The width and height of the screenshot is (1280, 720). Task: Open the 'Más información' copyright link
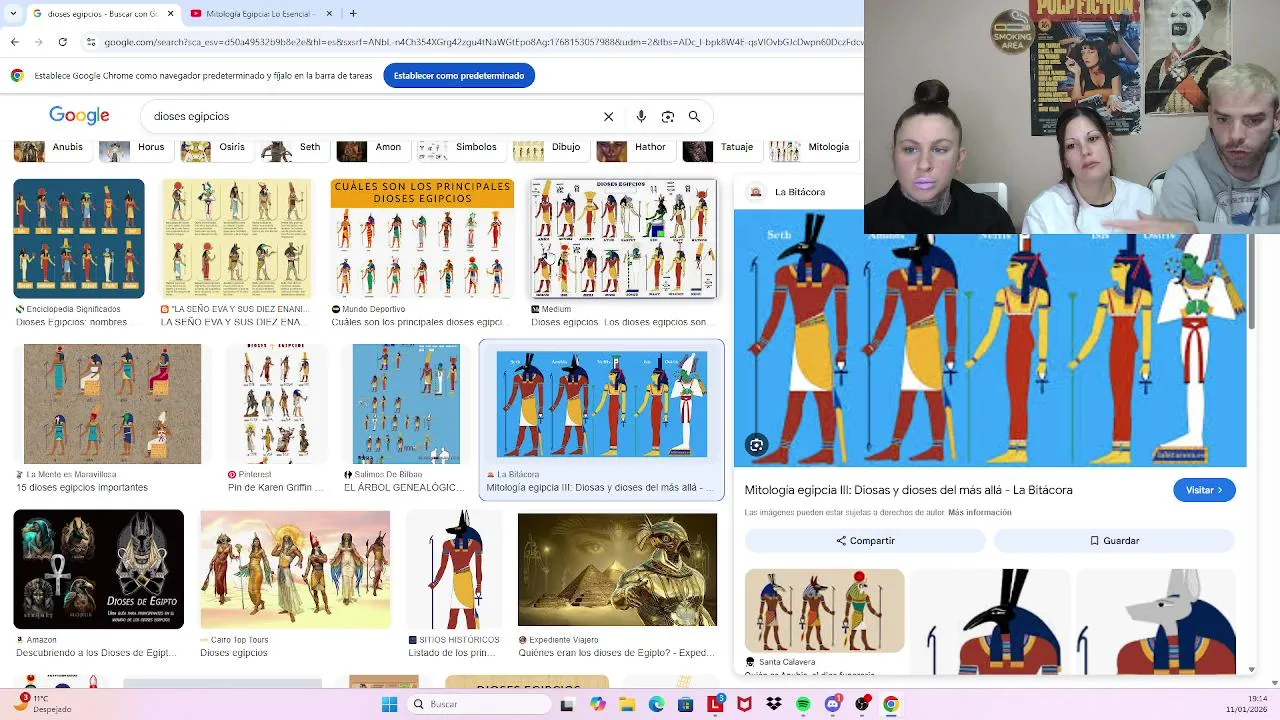coord(980,512)
